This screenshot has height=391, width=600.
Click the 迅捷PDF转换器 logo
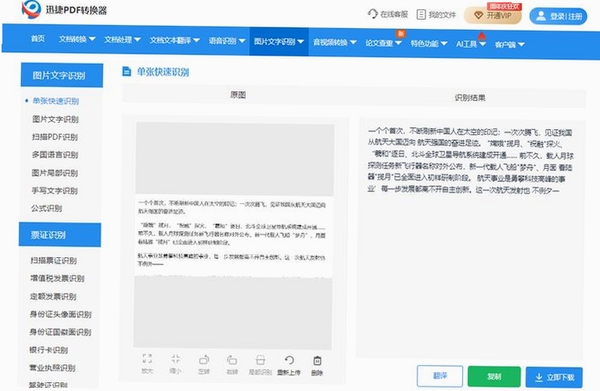pyautogui.click(x=64, y=10)
